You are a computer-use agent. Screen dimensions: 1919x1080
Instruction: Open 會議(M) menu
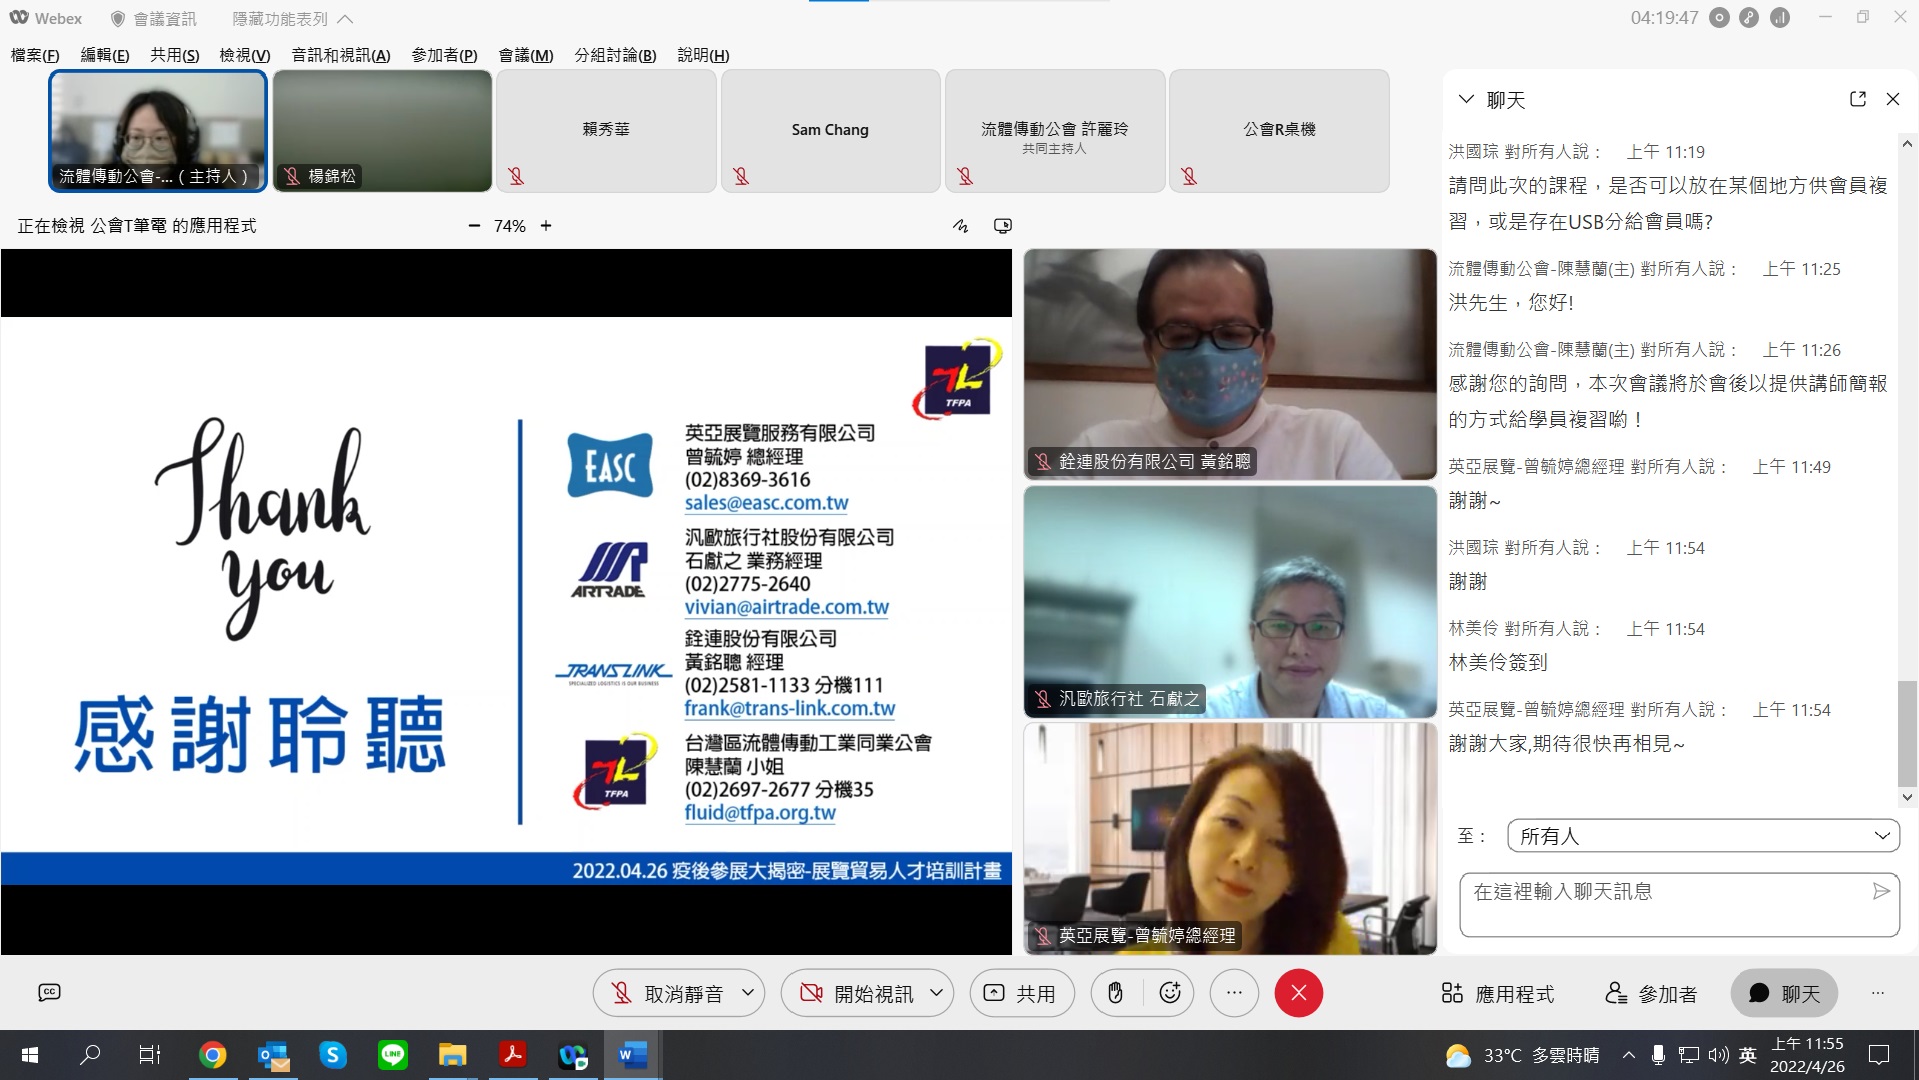tap(526, 55)
